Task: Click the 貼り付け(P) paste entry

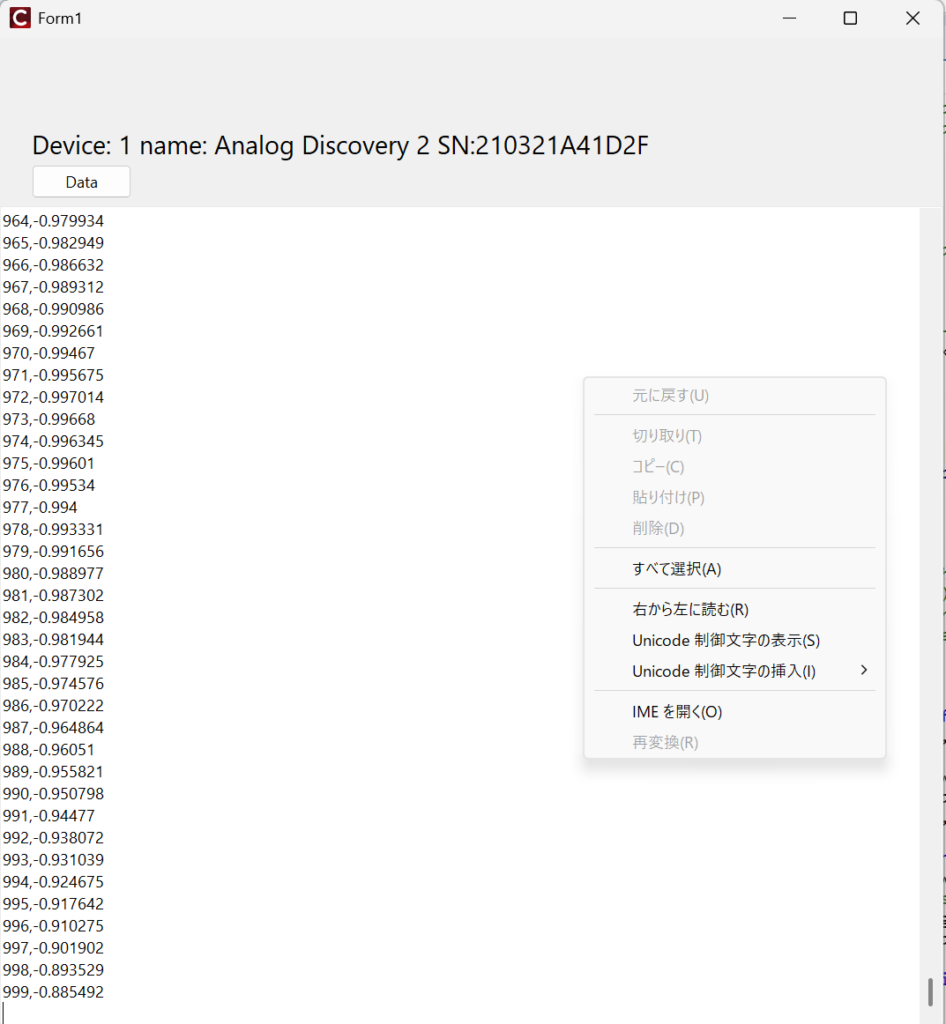Action: pos(668,498)
